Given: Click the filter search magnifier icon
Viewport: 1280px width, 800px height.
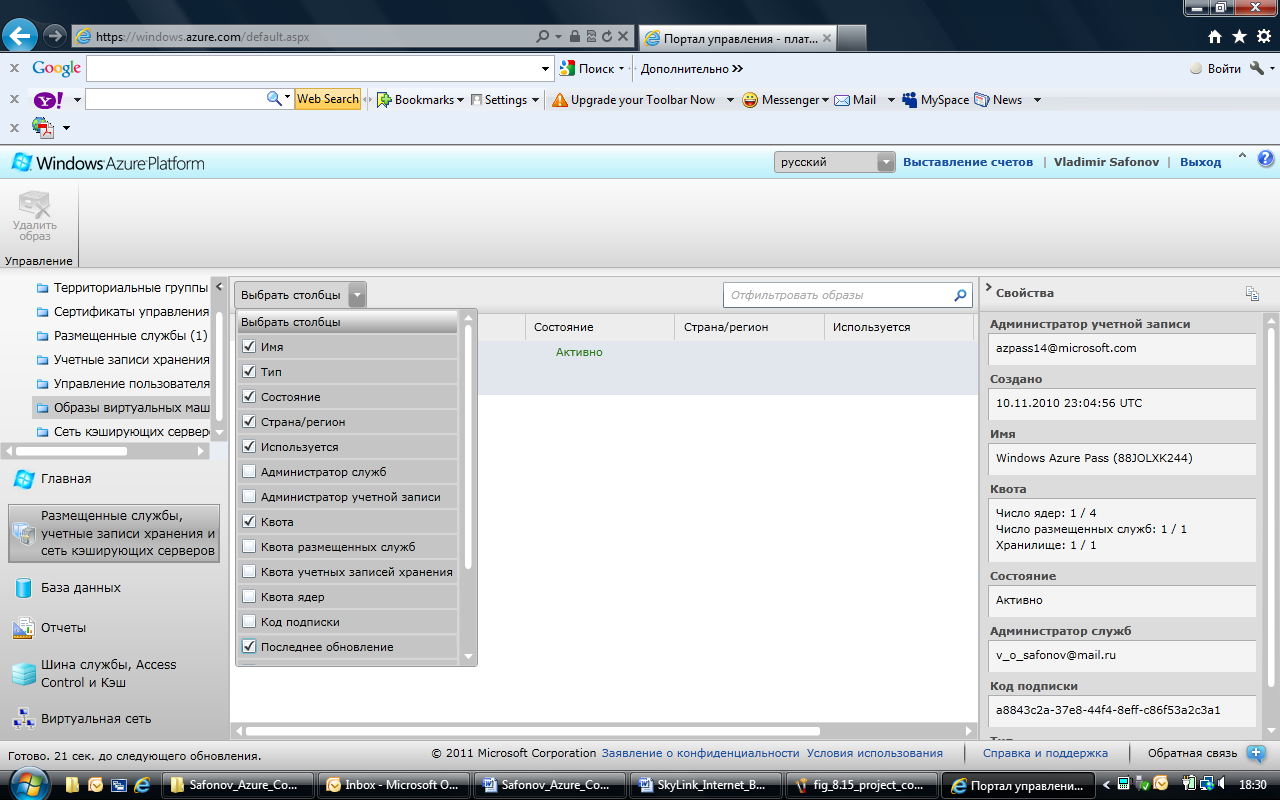Looking at the screenshot, I should pyautogui.click(x=960, y=295).
